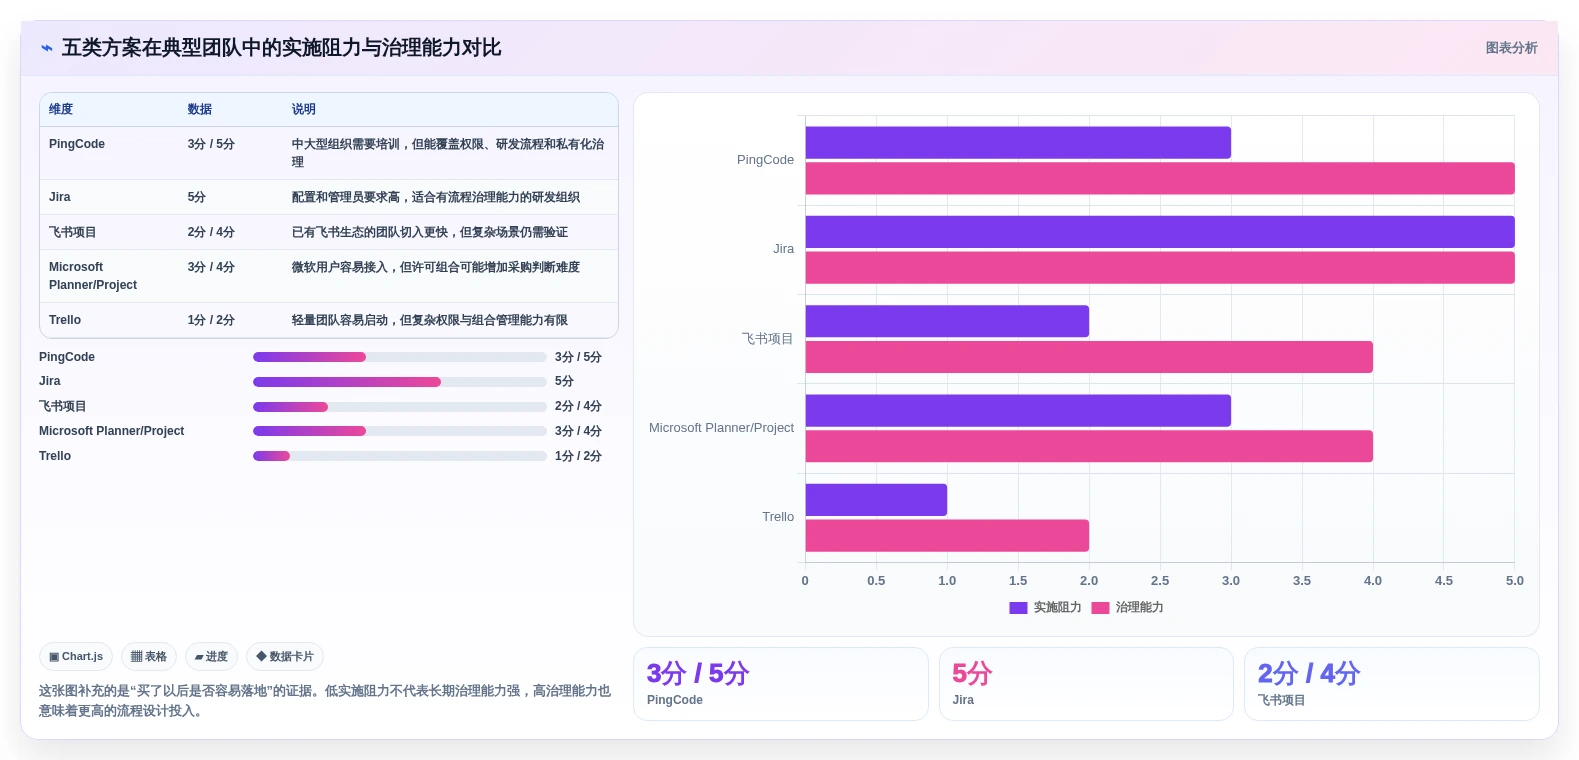Click the Trello y-axis label in chart
This screenshot has height=760, width=1579.
coord(778,517)
